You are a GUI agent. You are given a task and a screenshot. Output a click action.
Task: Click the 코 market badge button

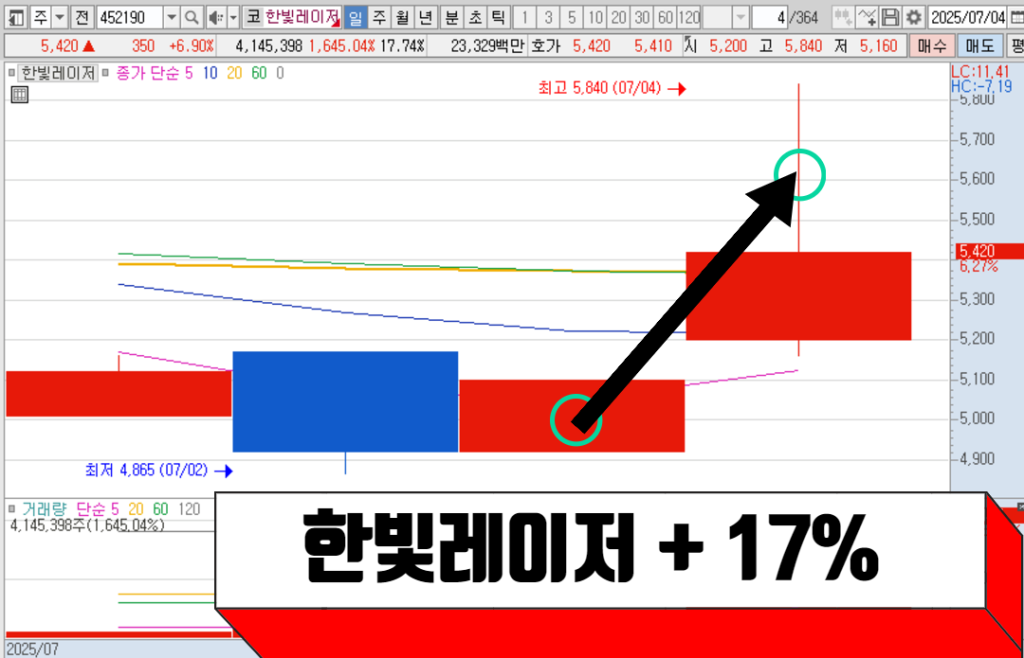pos(253,17)
